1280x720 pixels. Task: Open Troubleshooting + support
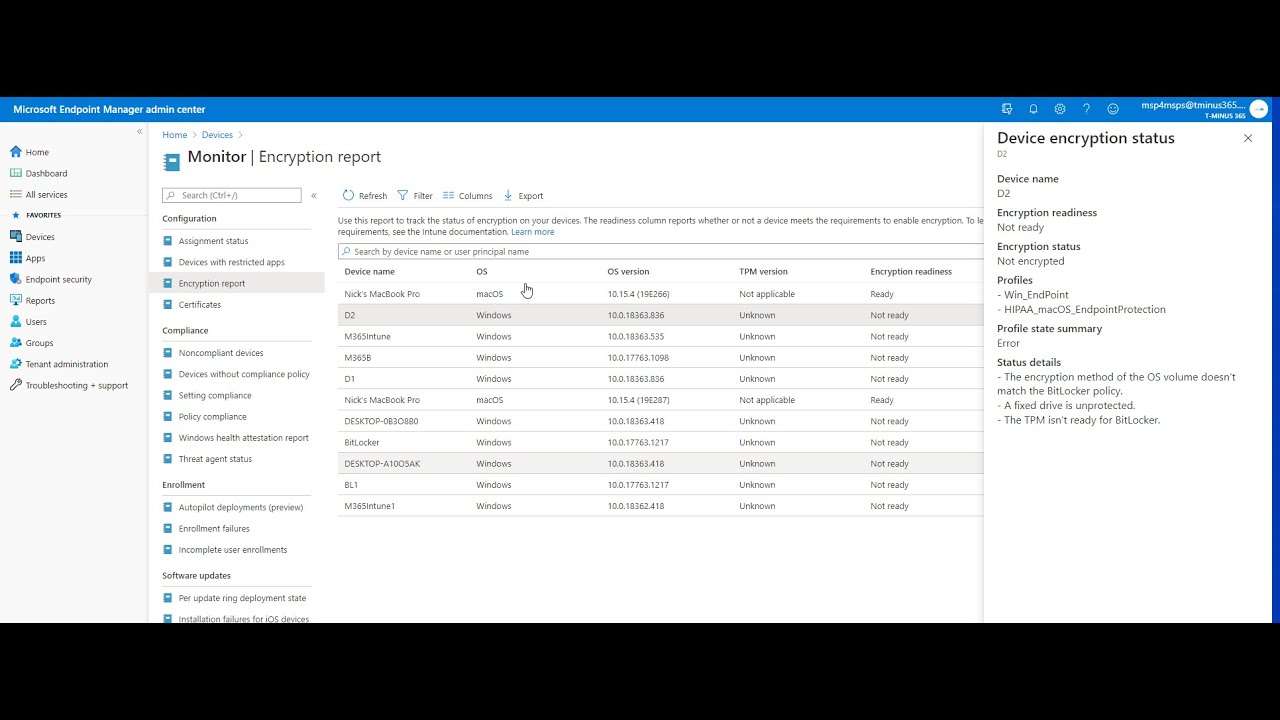[76, 385]
